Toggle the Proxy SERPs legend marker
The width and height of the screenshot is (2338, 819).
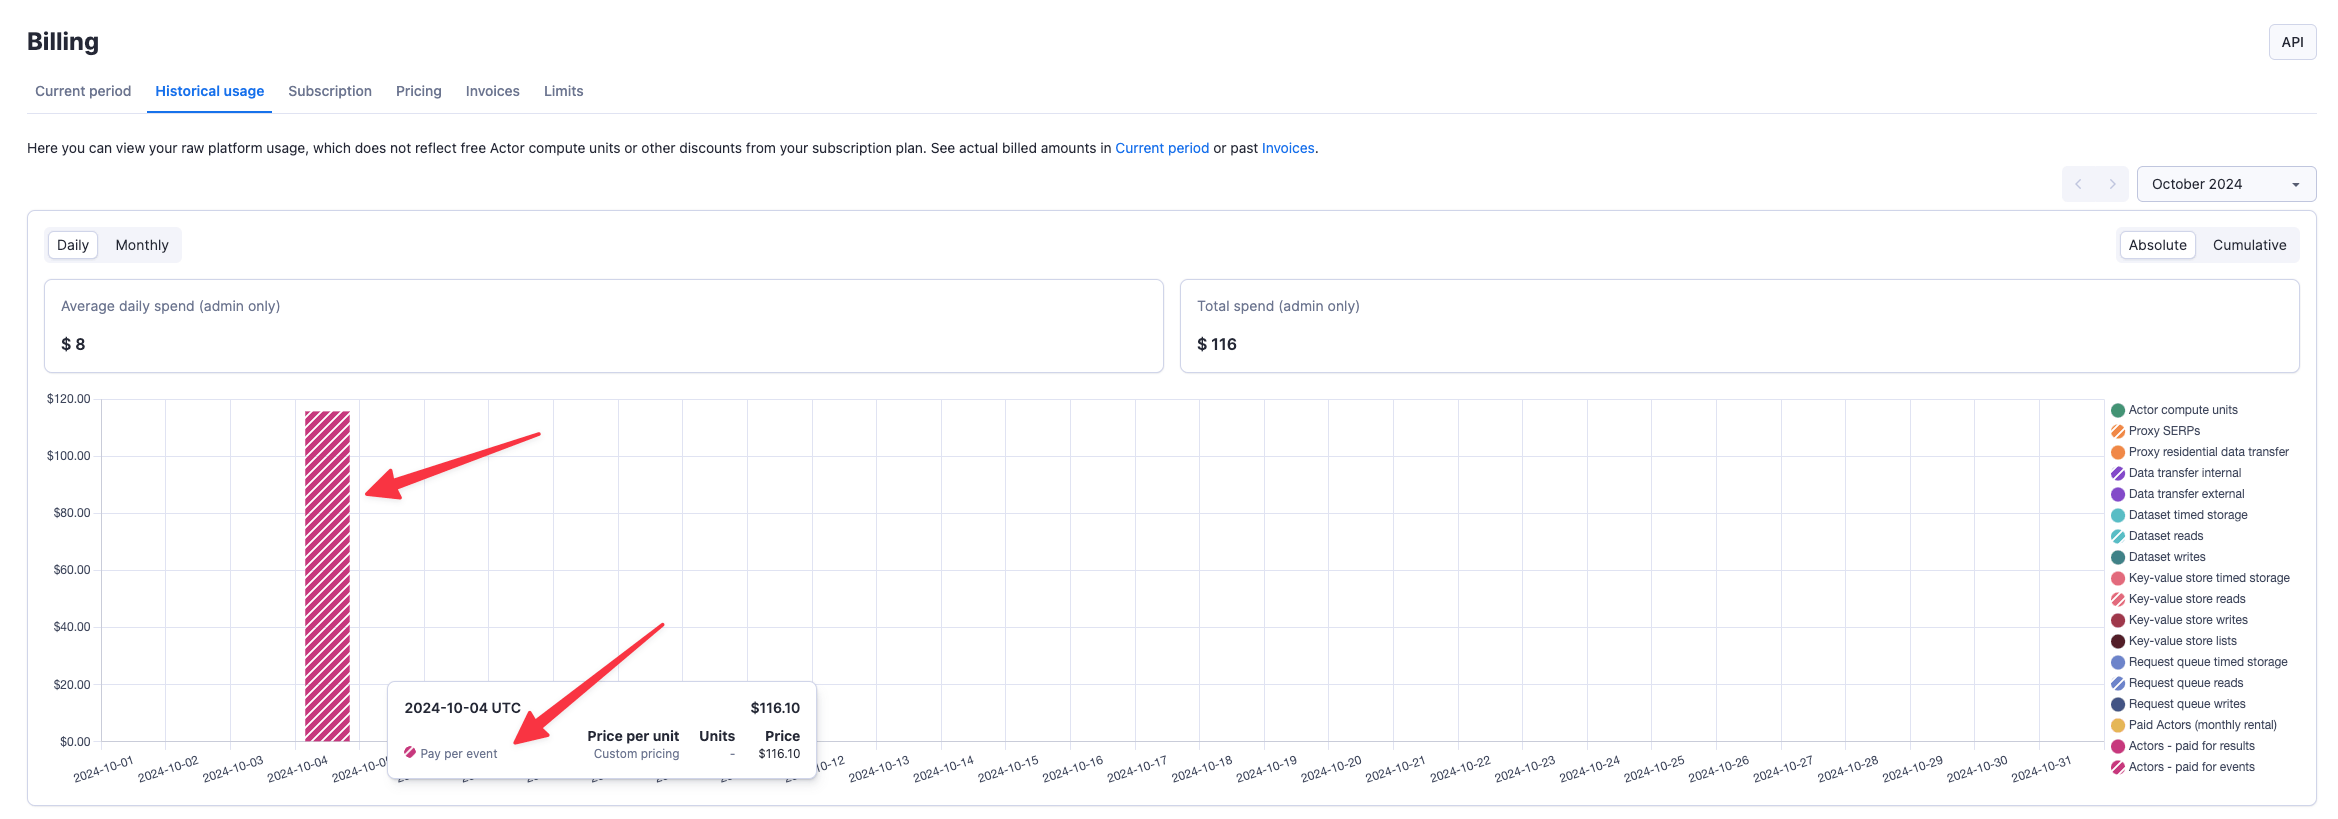coord(2117,431)
